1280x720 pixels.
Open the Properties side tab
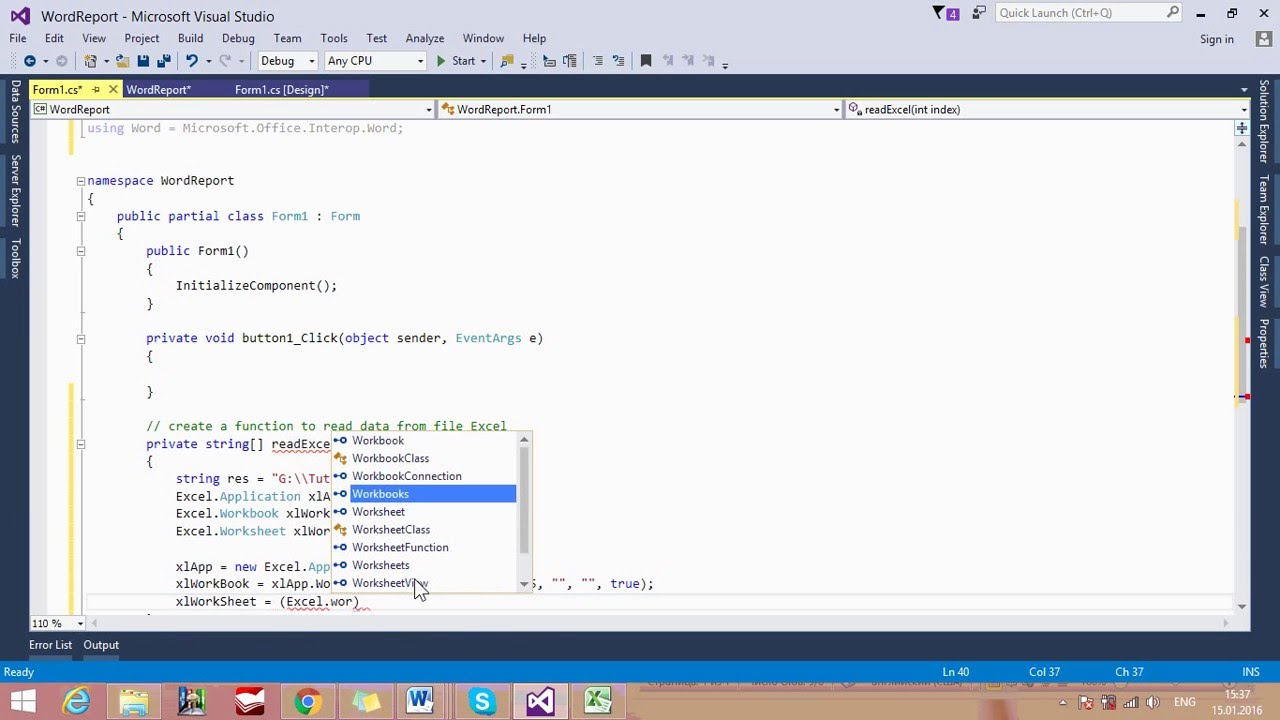click(x=1264, y=343)
